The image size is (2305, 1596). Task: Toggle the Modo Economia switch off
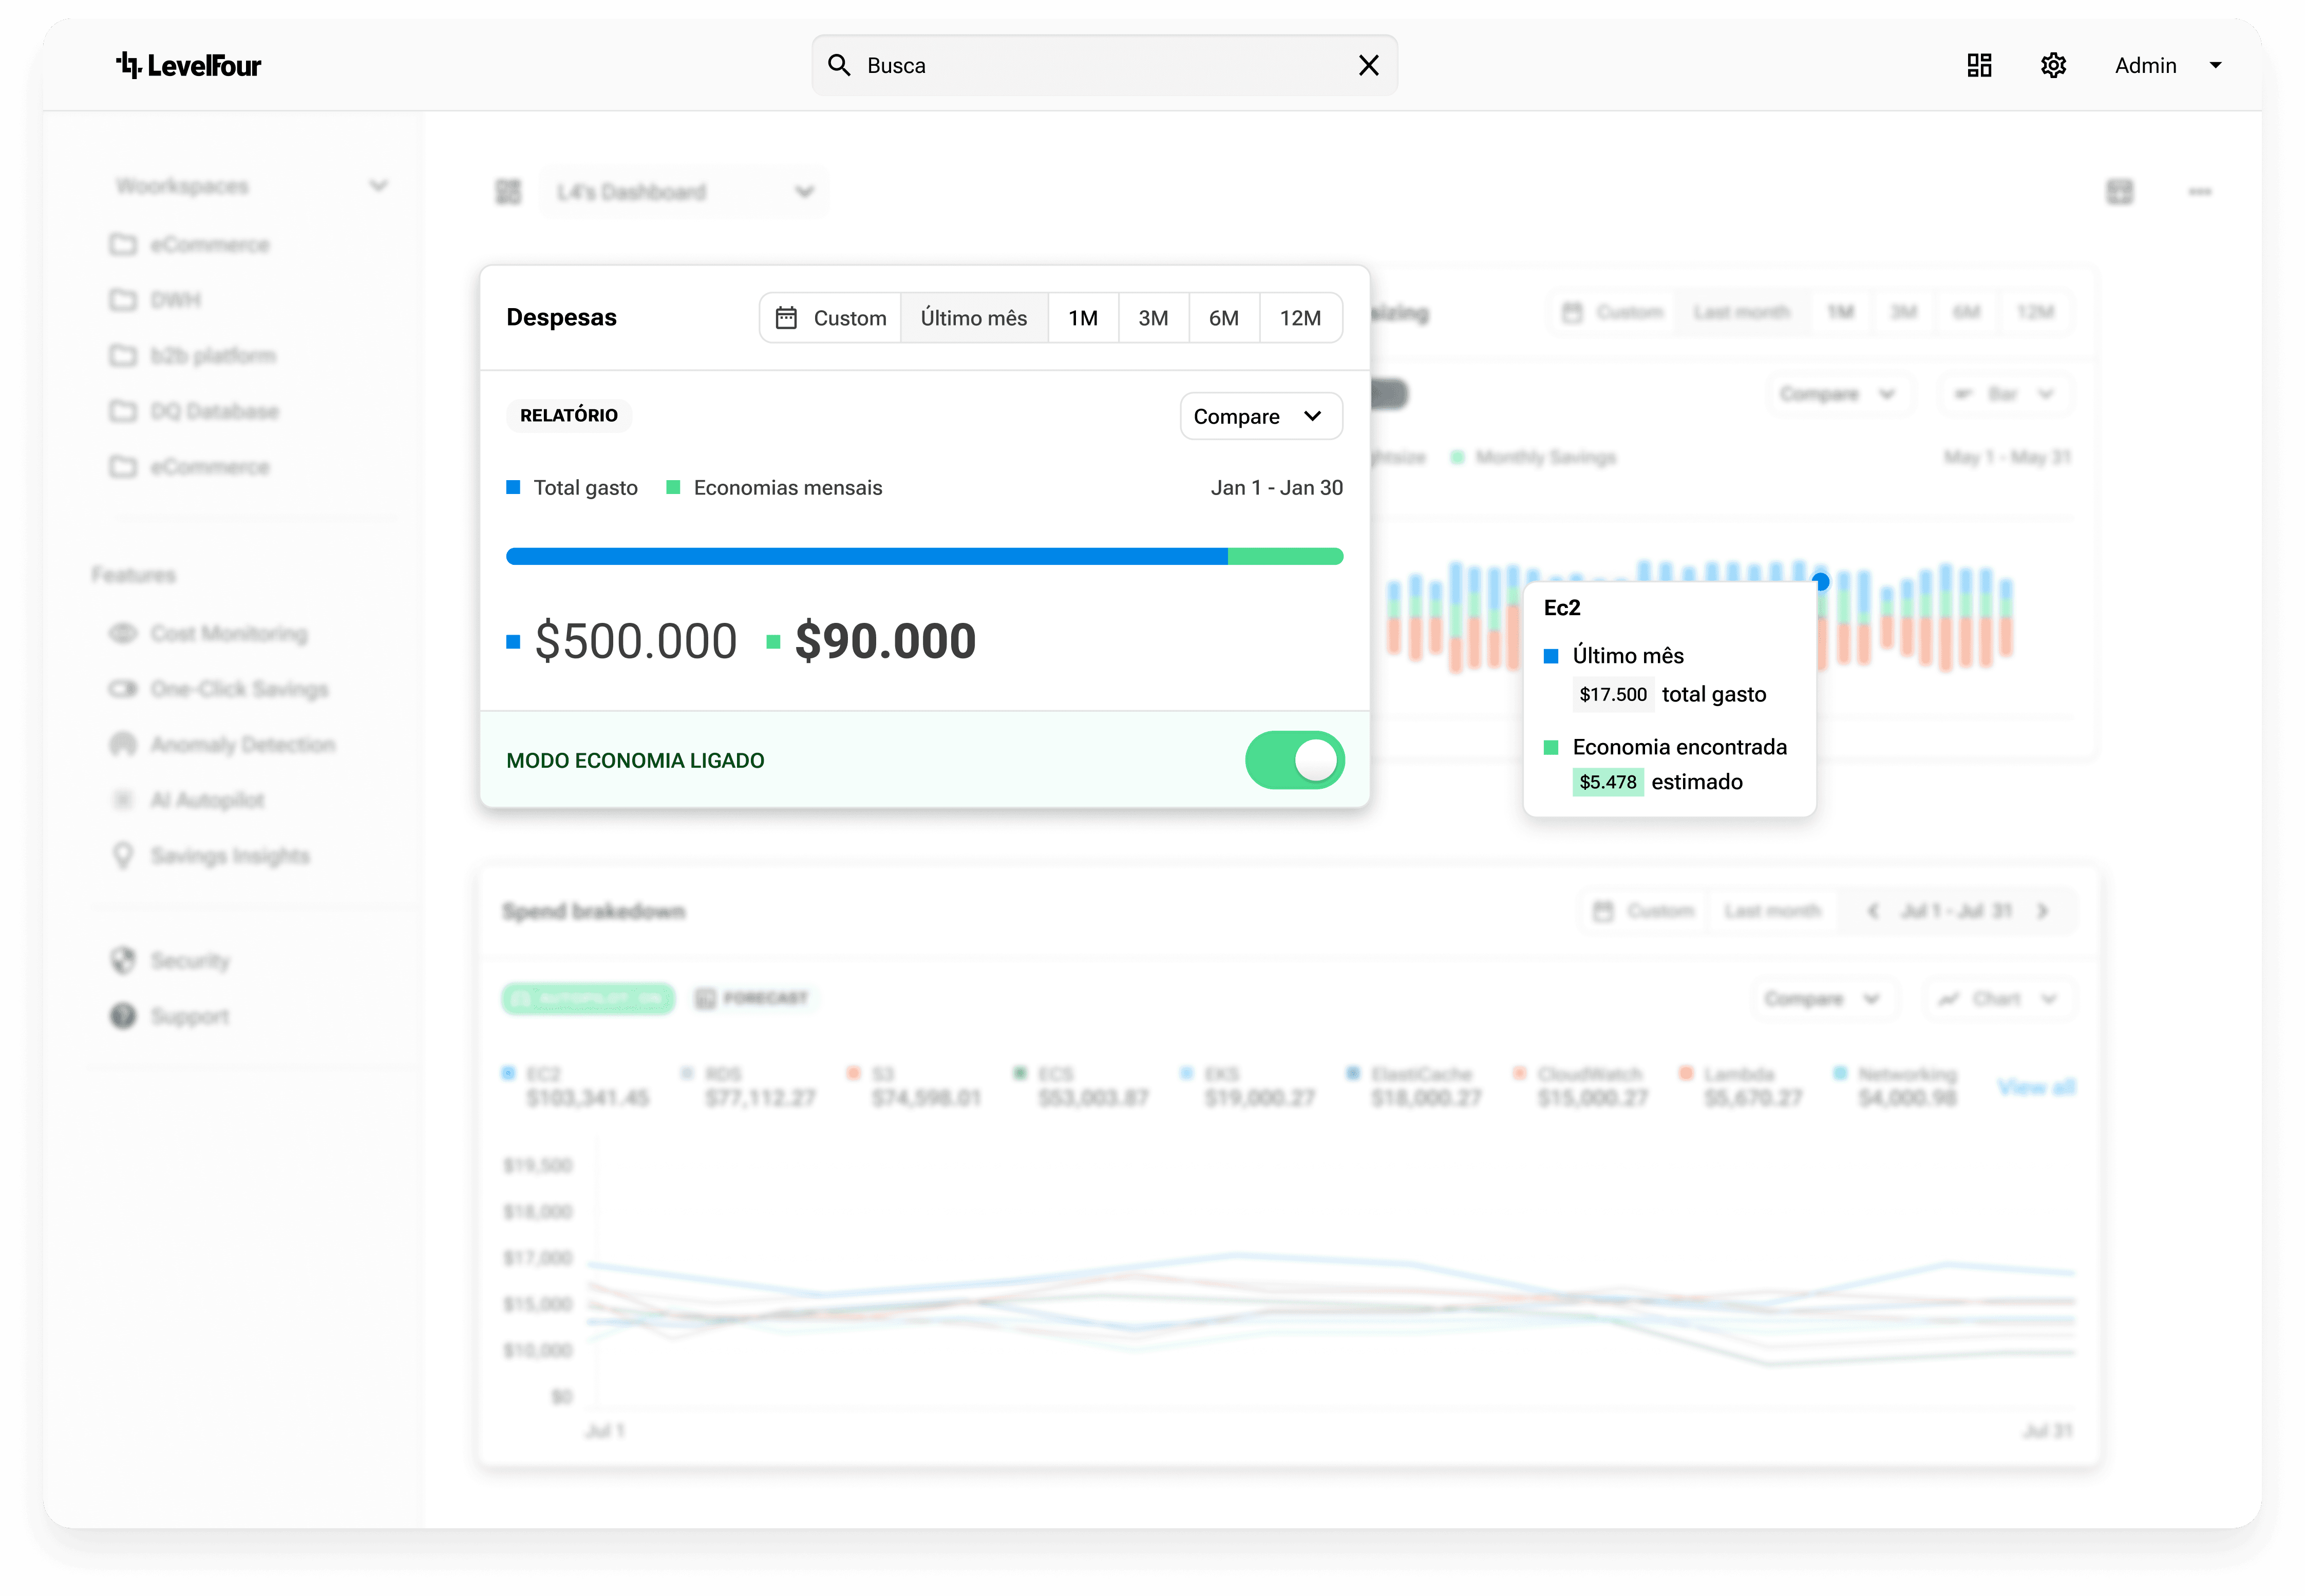point(1294,760)
